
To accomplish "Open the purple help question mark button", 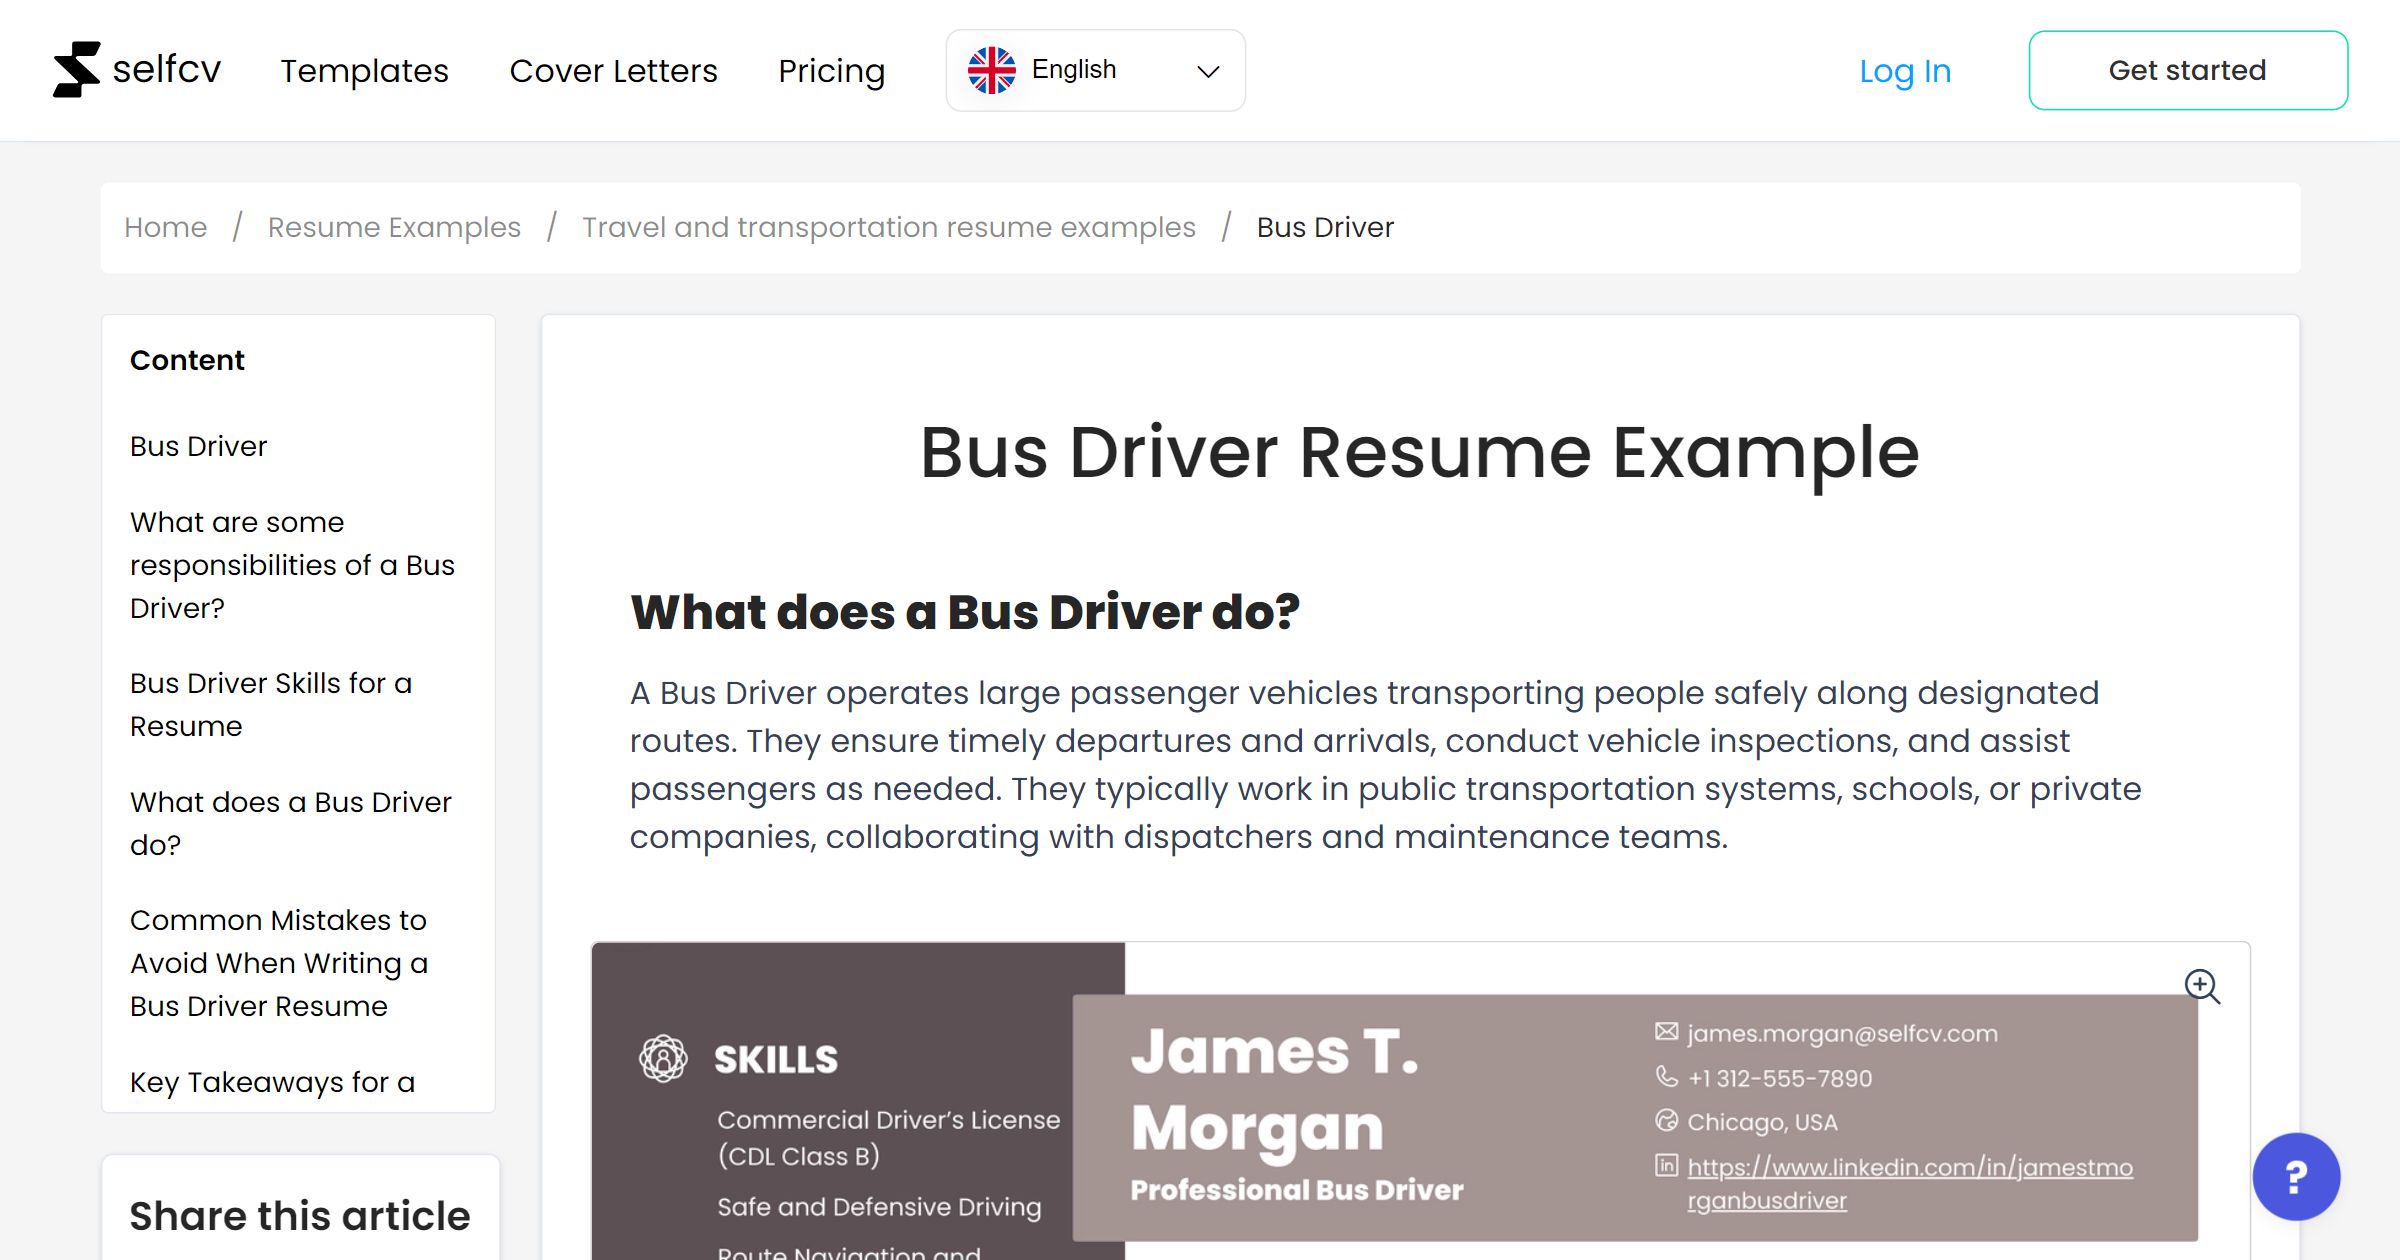I will click(x=2296, y=1177).
